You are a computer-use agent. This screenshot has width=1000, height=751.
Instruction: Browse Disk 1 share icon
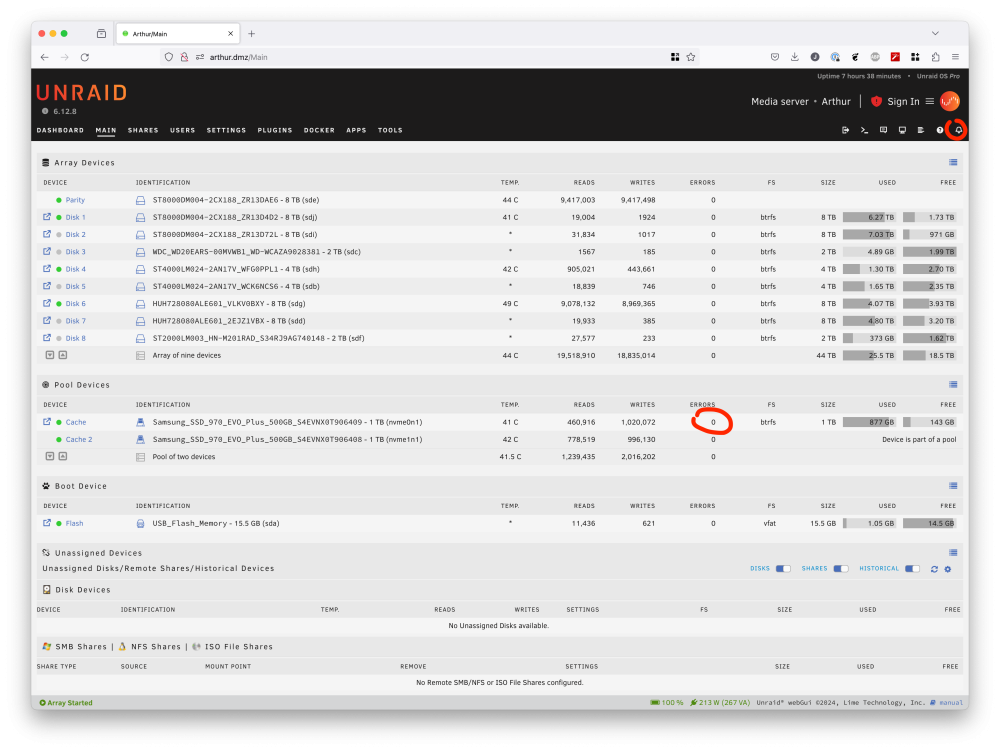pyautogui.click(x=47, y=217)
